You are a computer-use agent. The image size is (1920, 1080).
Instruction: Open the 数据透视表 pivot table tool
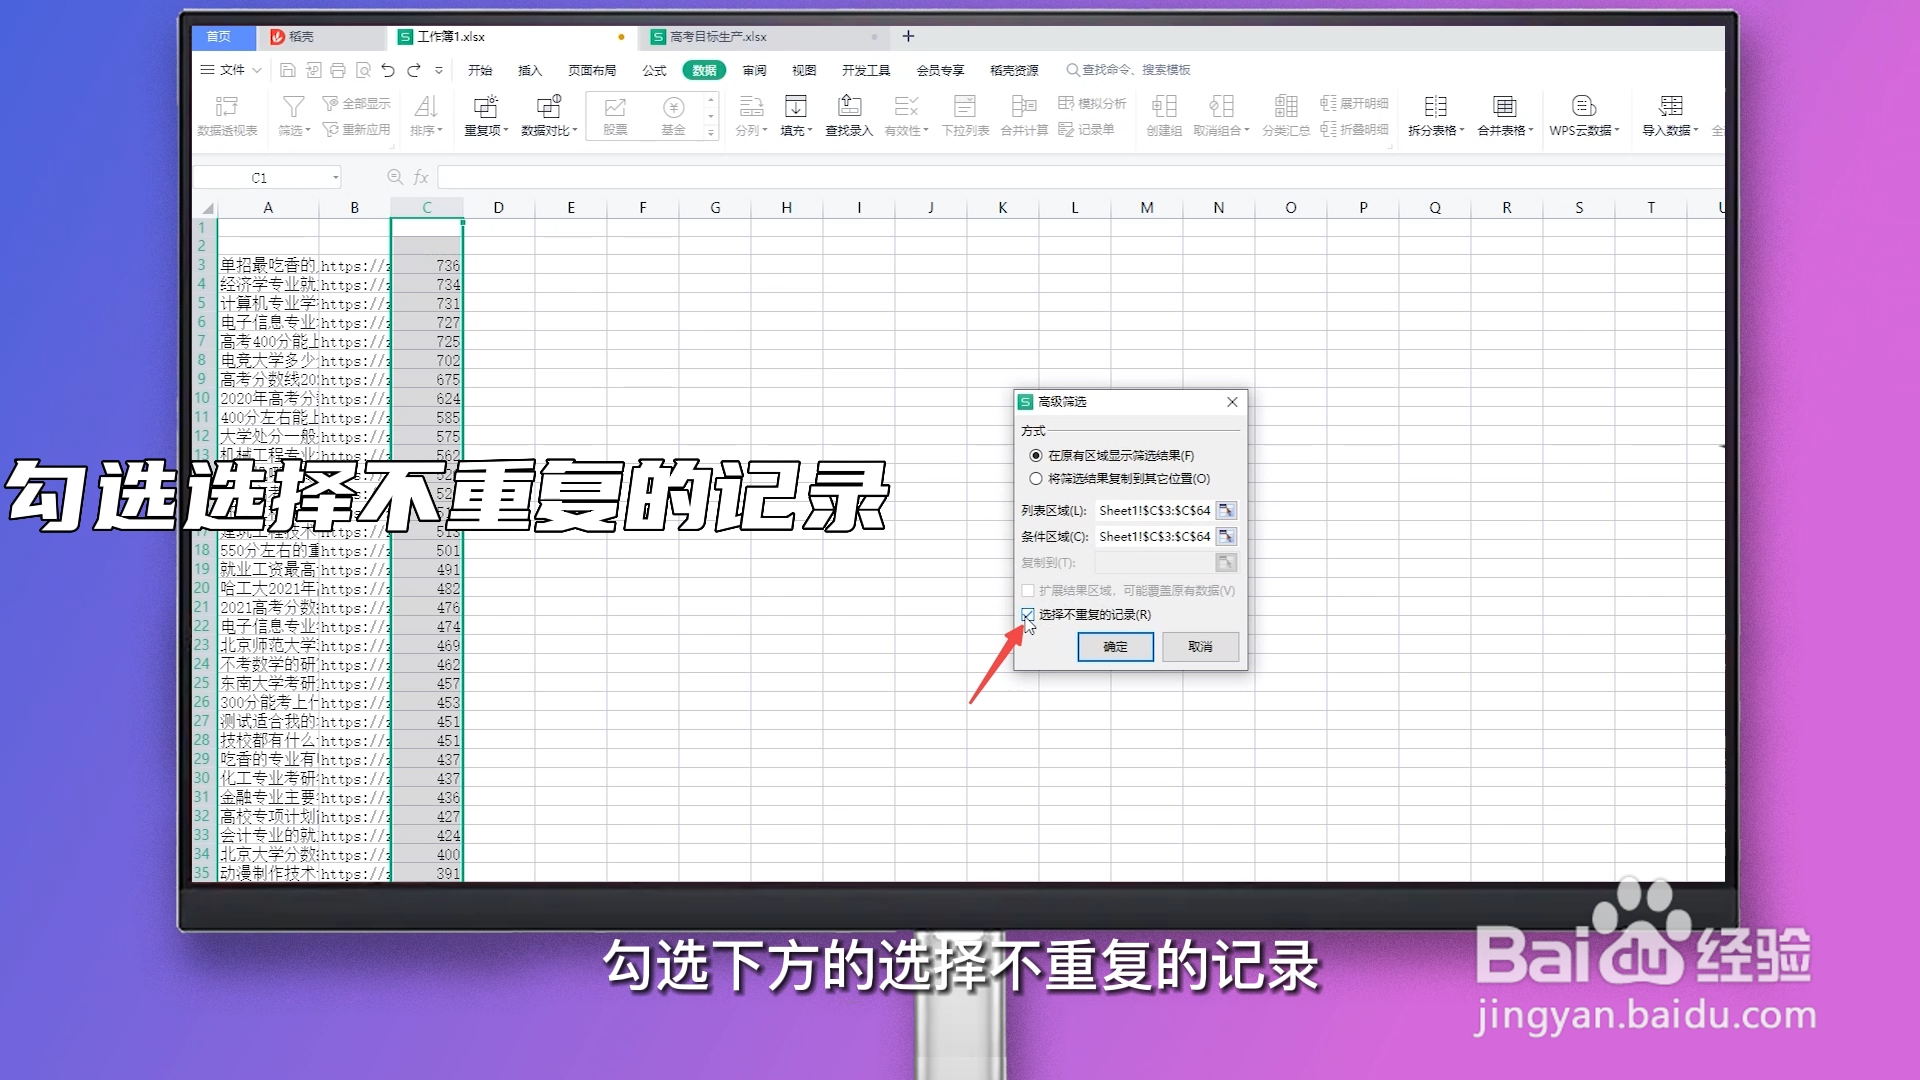pos(227,115)
